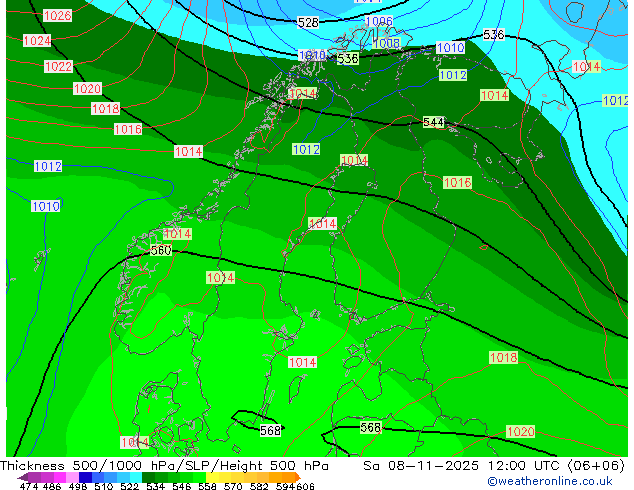Click the 1016 isobar label over Finland
Screen dimensions: 634x490
coord(457,183)
